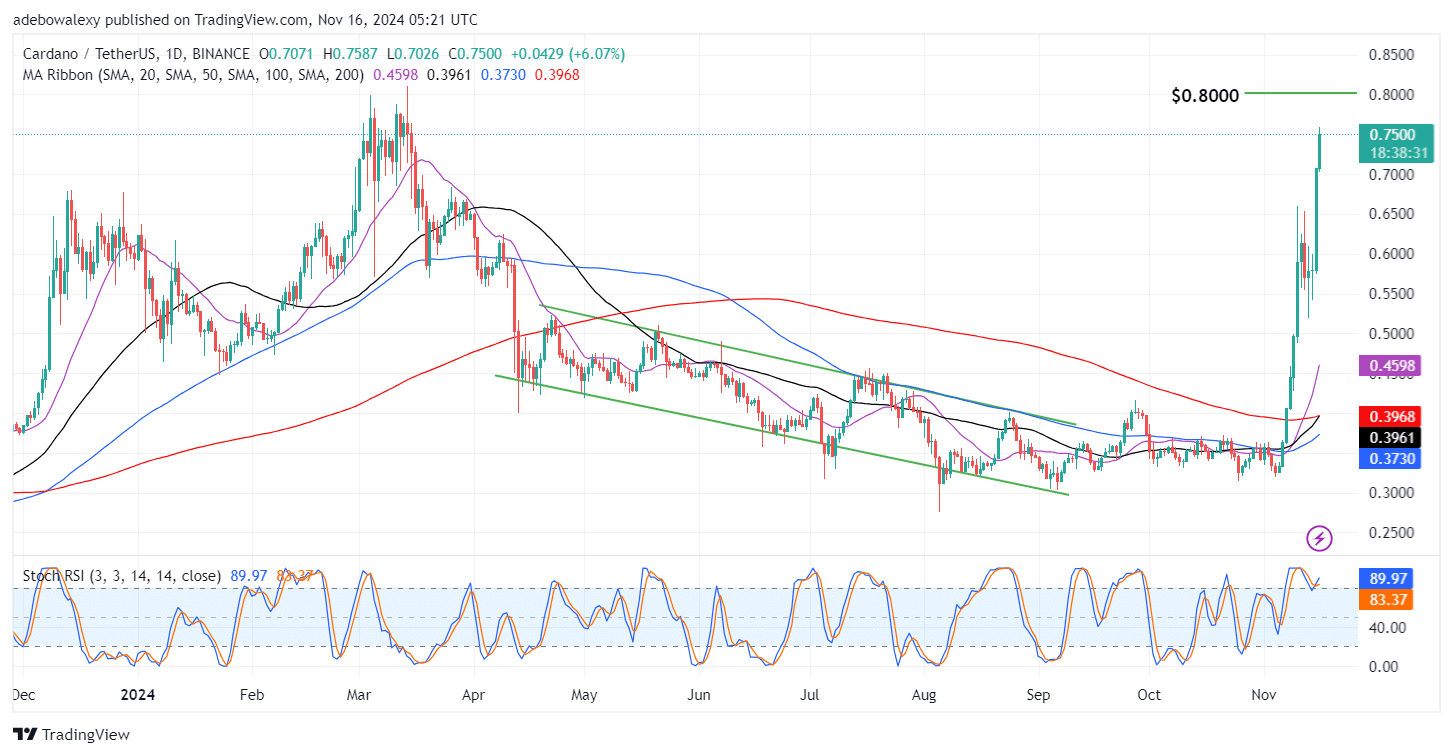Click the 0.8000 price axis label
Viewport: 1453px width, 756px height.
tap(1391, 95)
